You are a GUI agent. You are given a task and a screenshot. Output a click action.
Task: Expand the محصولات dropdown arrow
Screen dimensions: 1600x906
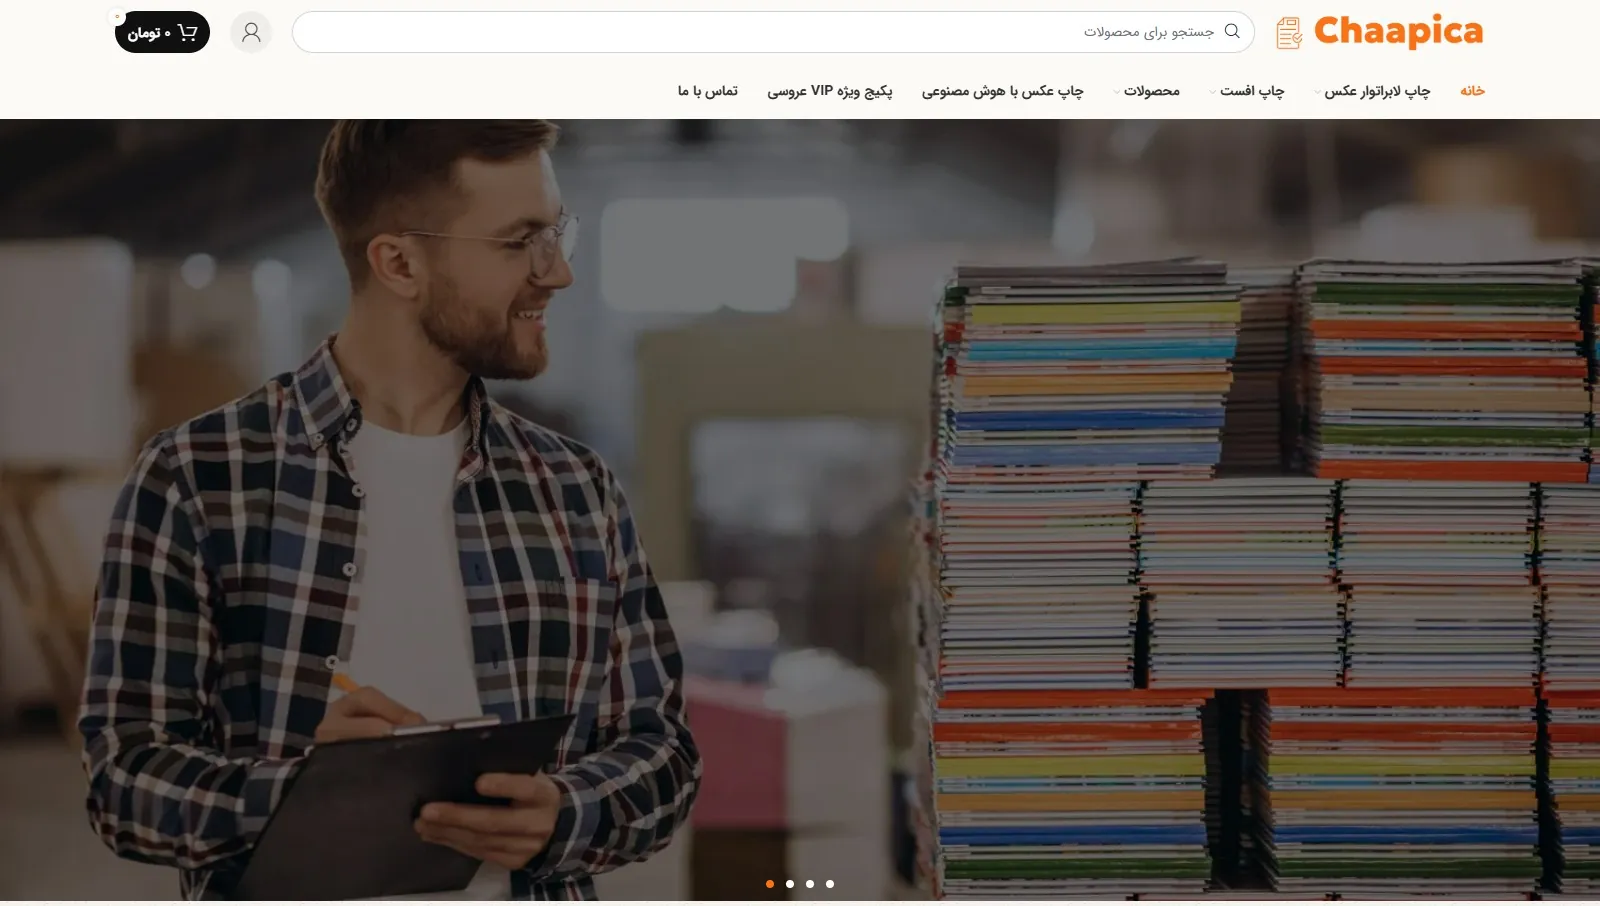[1117, 92]
